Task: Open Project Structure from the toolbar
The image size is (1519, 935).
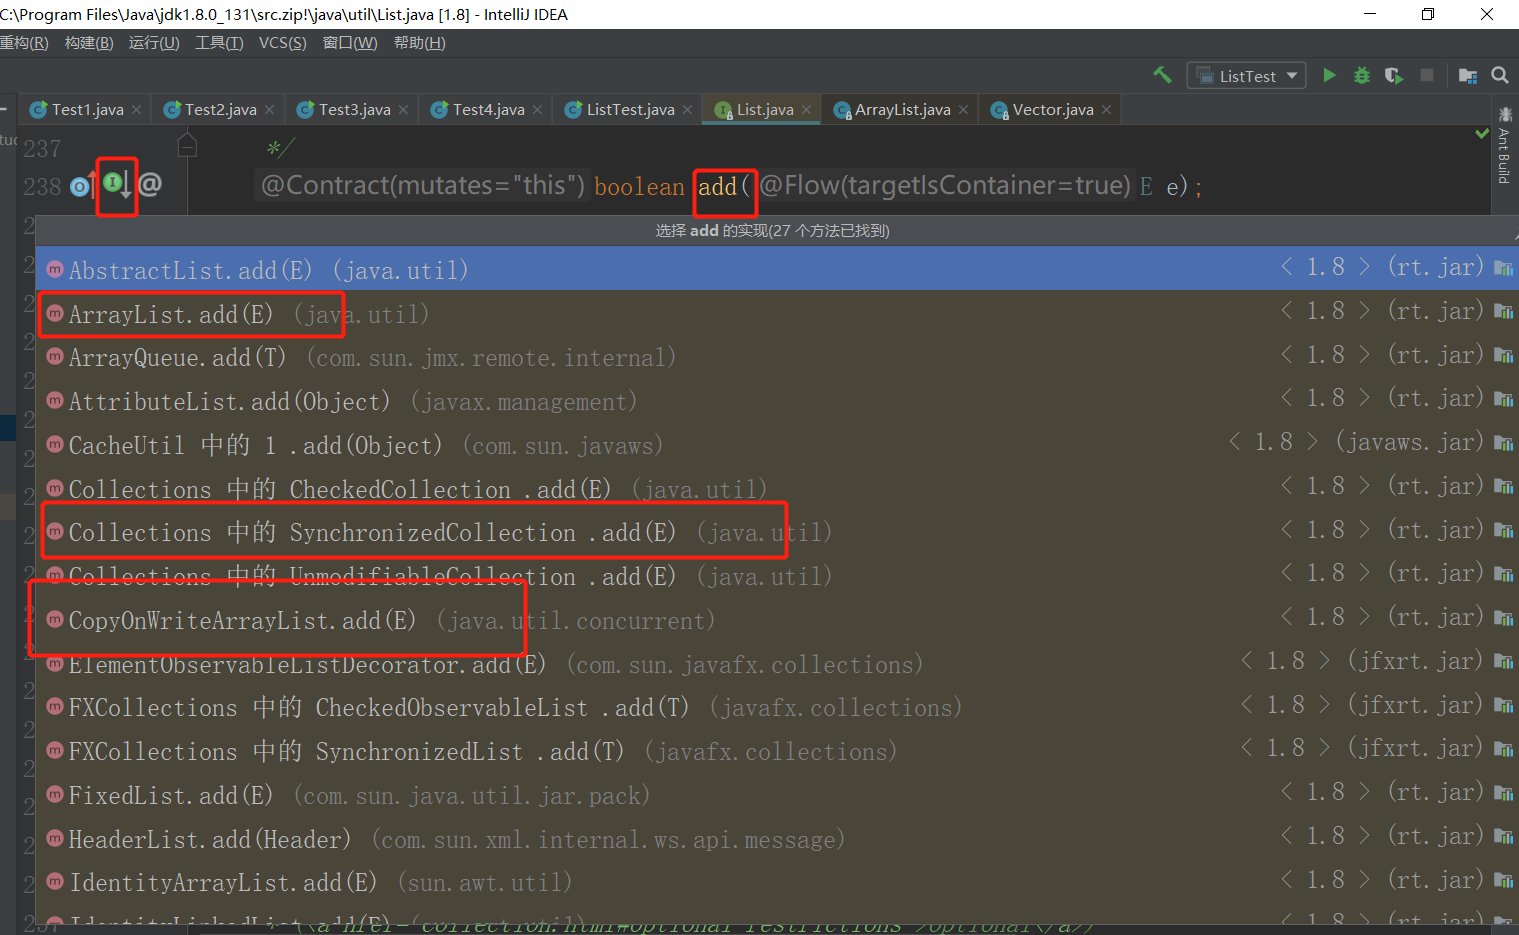Action: point(1467,75)
